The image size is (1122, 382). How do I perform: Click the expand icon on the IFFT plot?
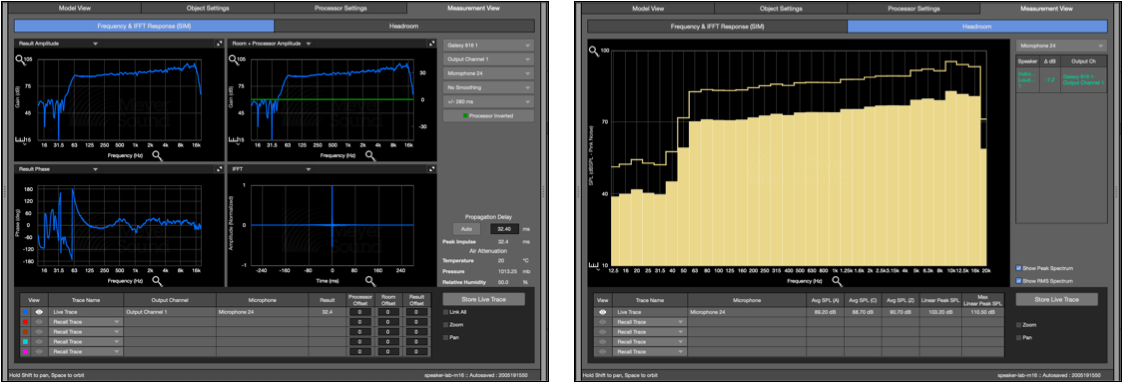tap(431, 170)
